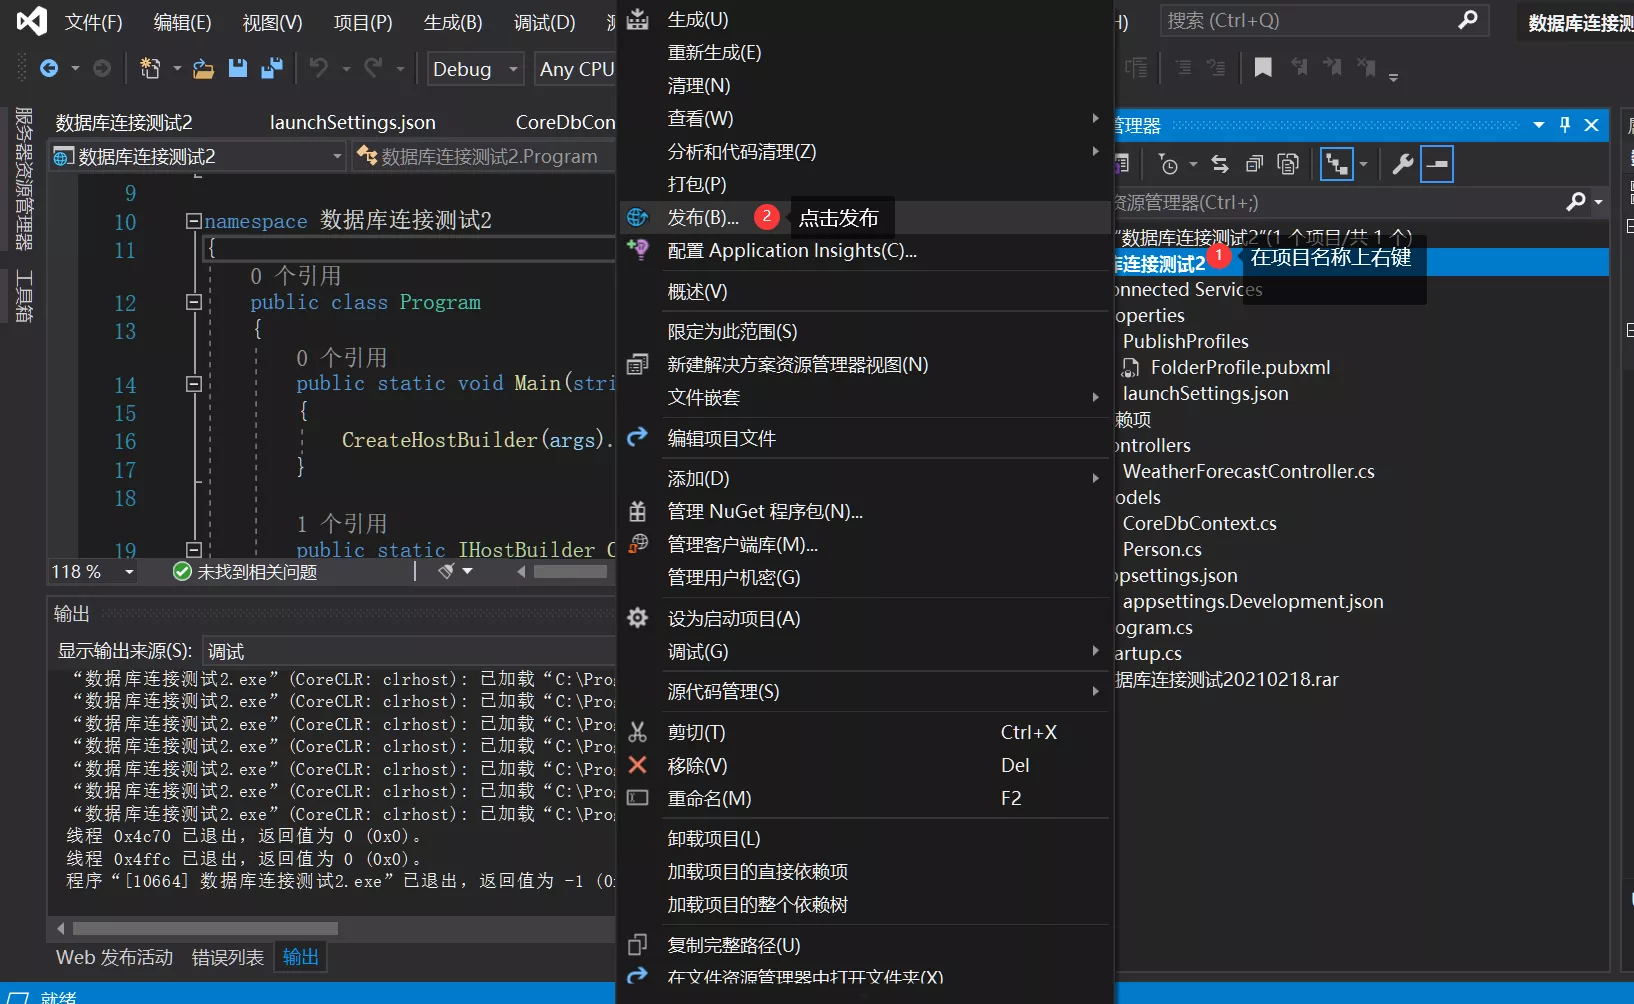Click the Show All Files icon
The image size is (1634, 1004).
click(1288, 164)
